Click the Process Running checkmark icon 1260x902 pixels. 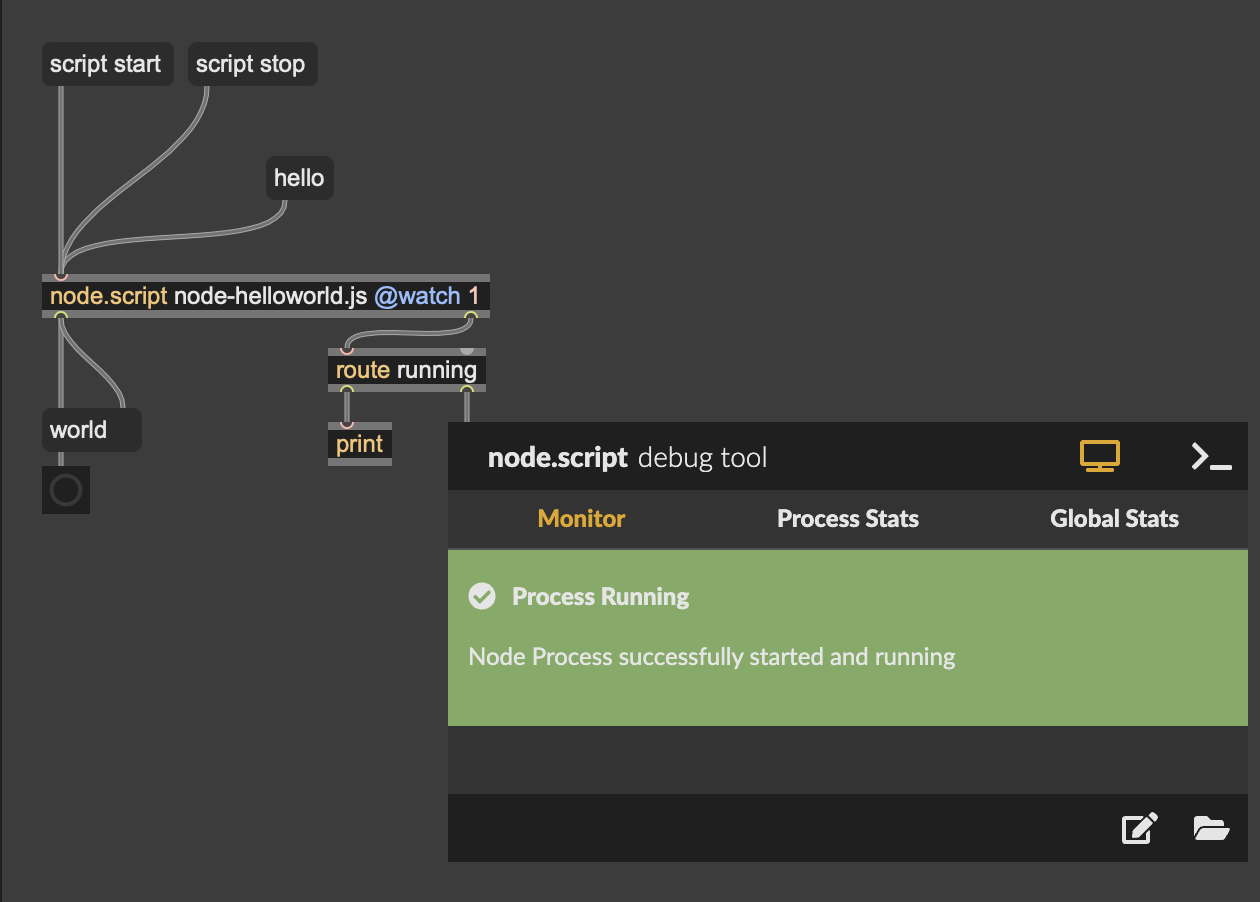pyautogui.click(x=482, y=597)
